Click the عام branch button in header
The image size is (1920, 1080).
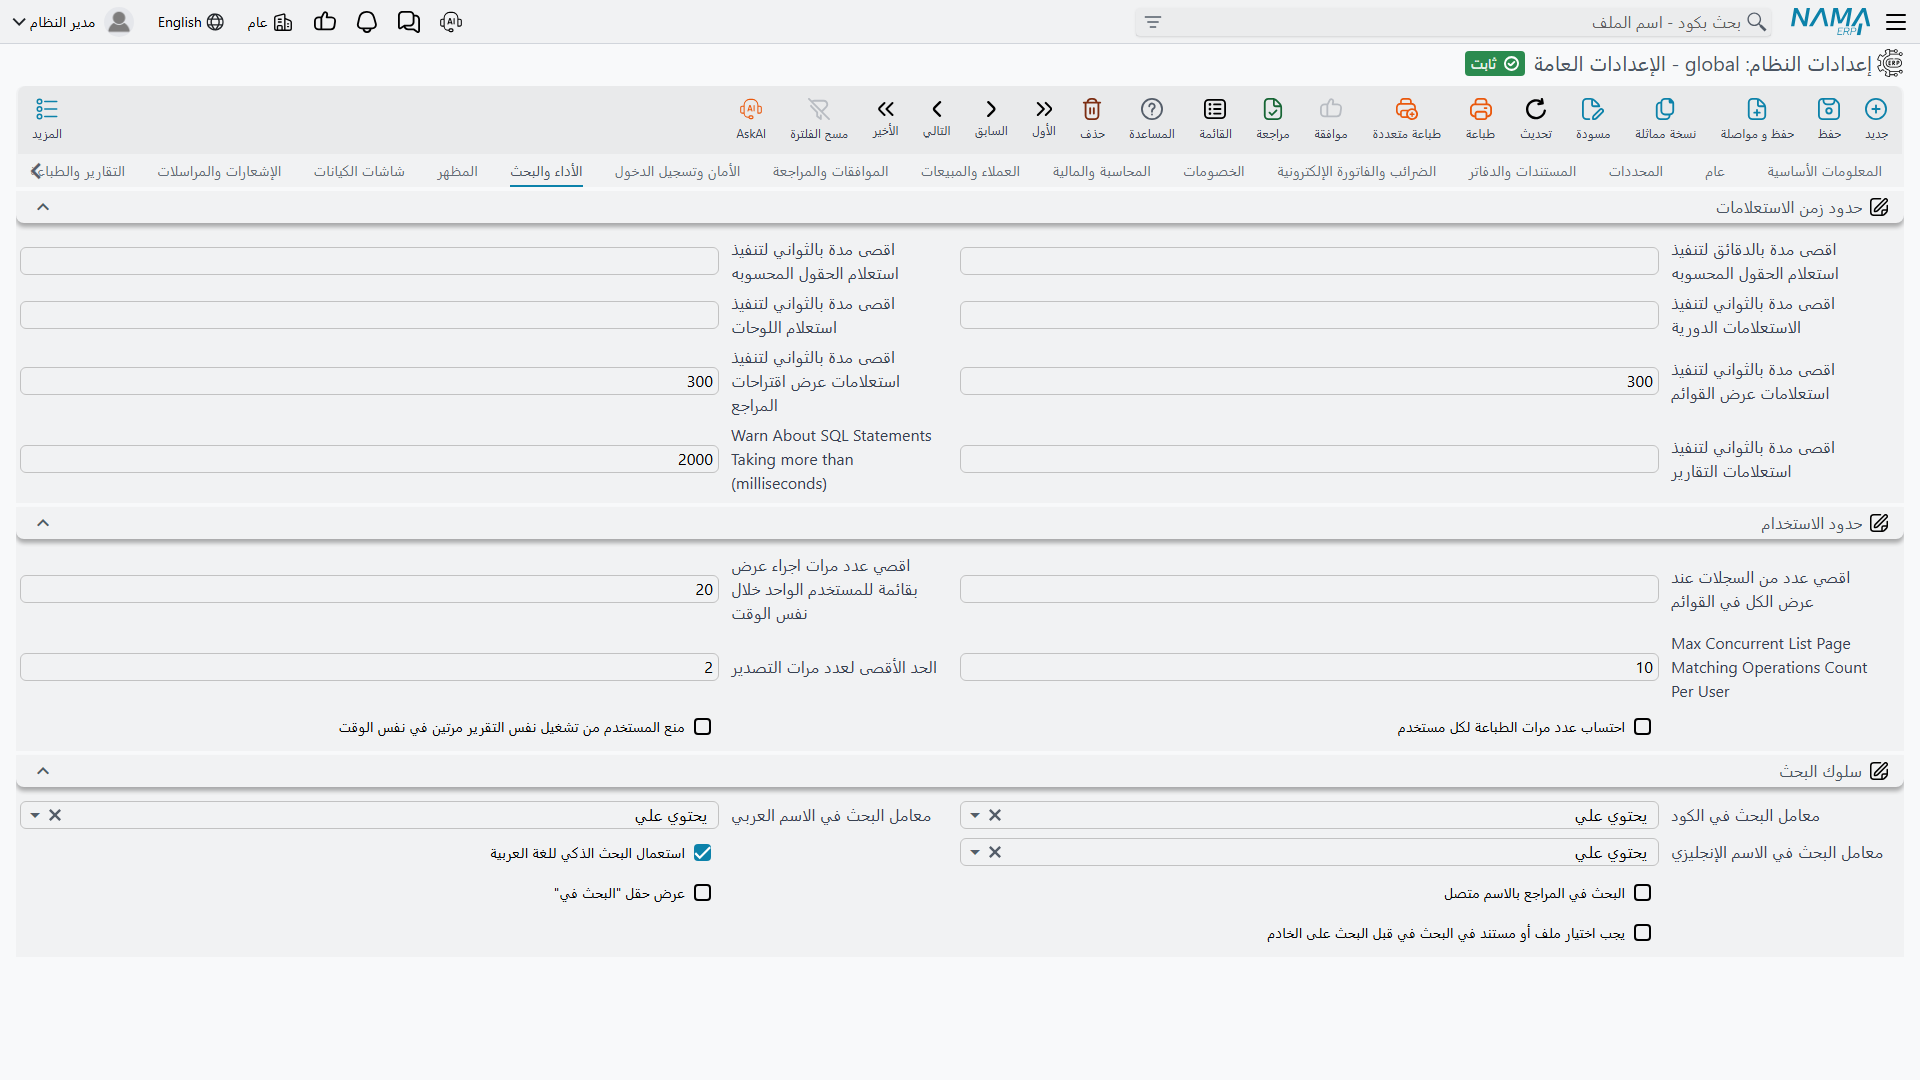(270, 22)
